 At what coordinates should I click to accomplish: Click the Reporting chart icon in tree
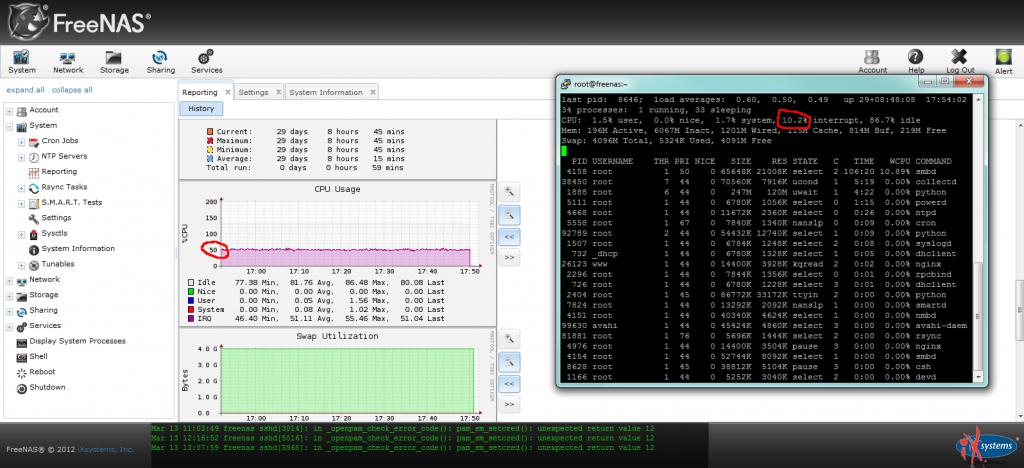(x=34, y=172)
